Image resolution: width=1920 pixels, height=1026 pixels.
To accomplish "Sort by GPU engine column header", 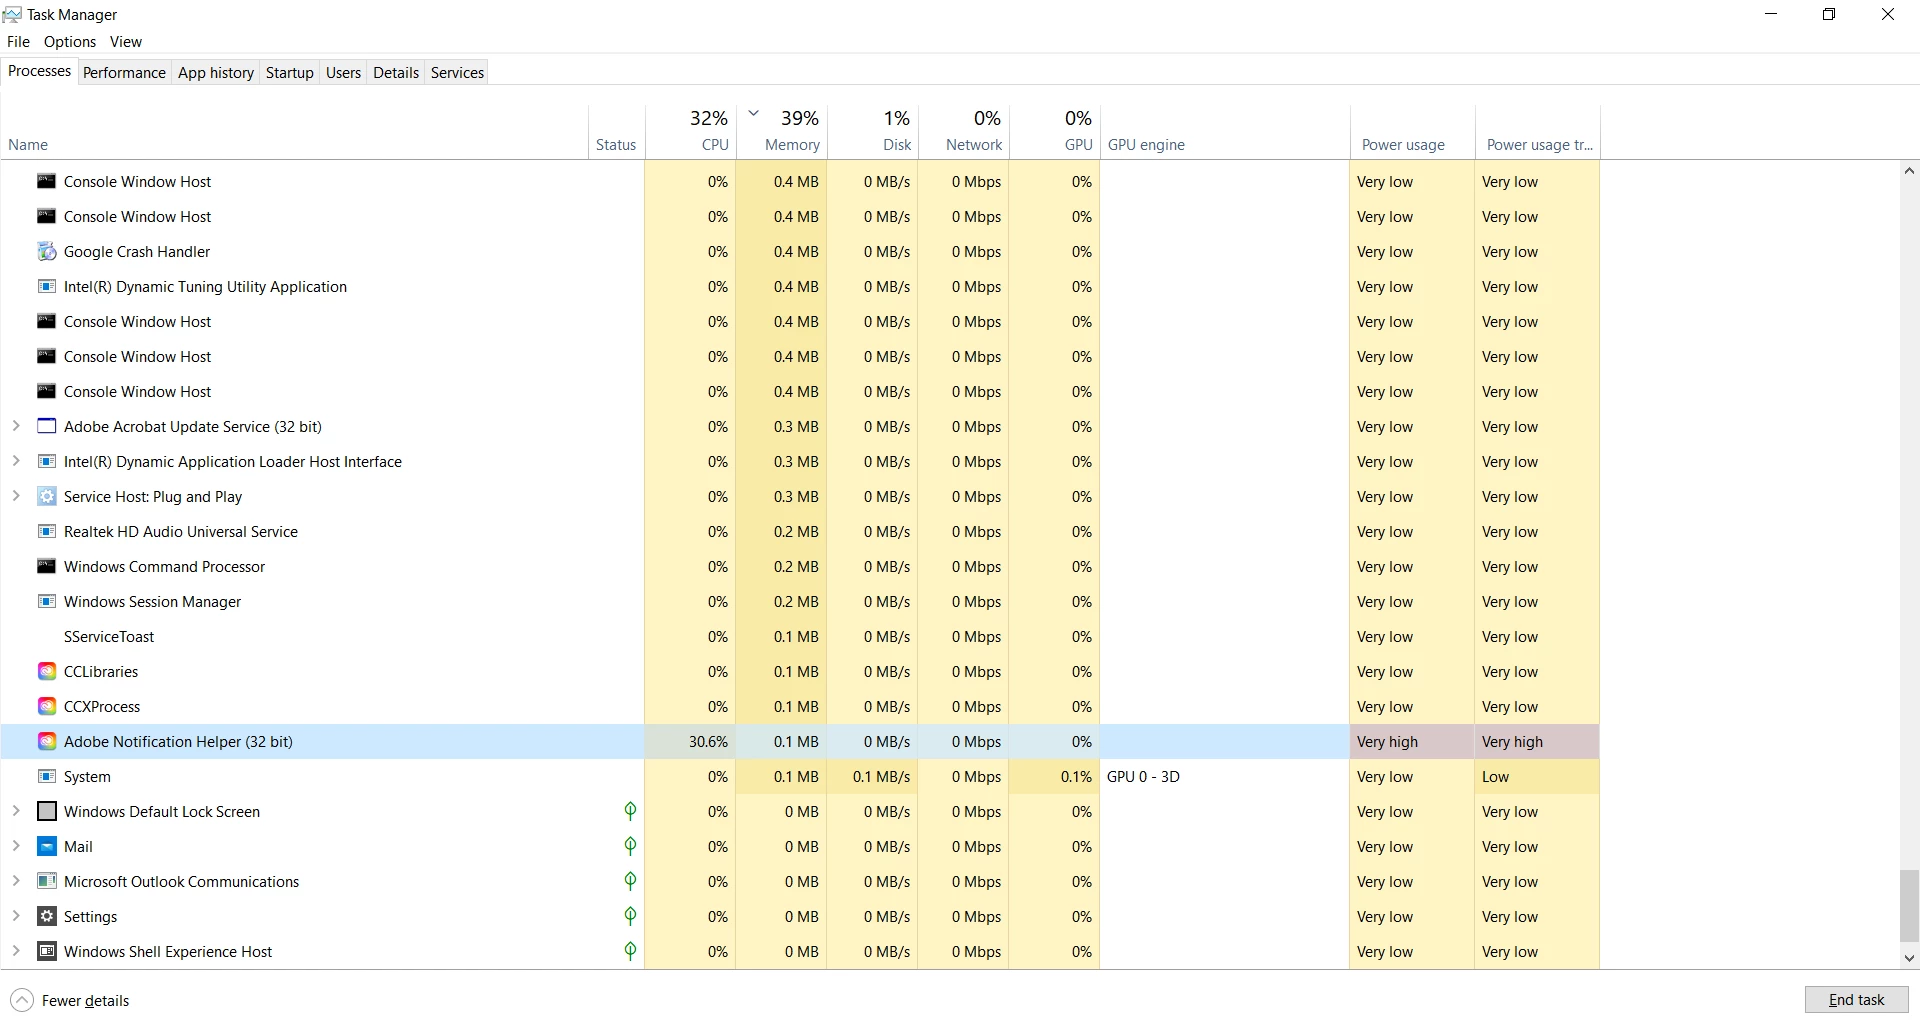I will 1225,131.
